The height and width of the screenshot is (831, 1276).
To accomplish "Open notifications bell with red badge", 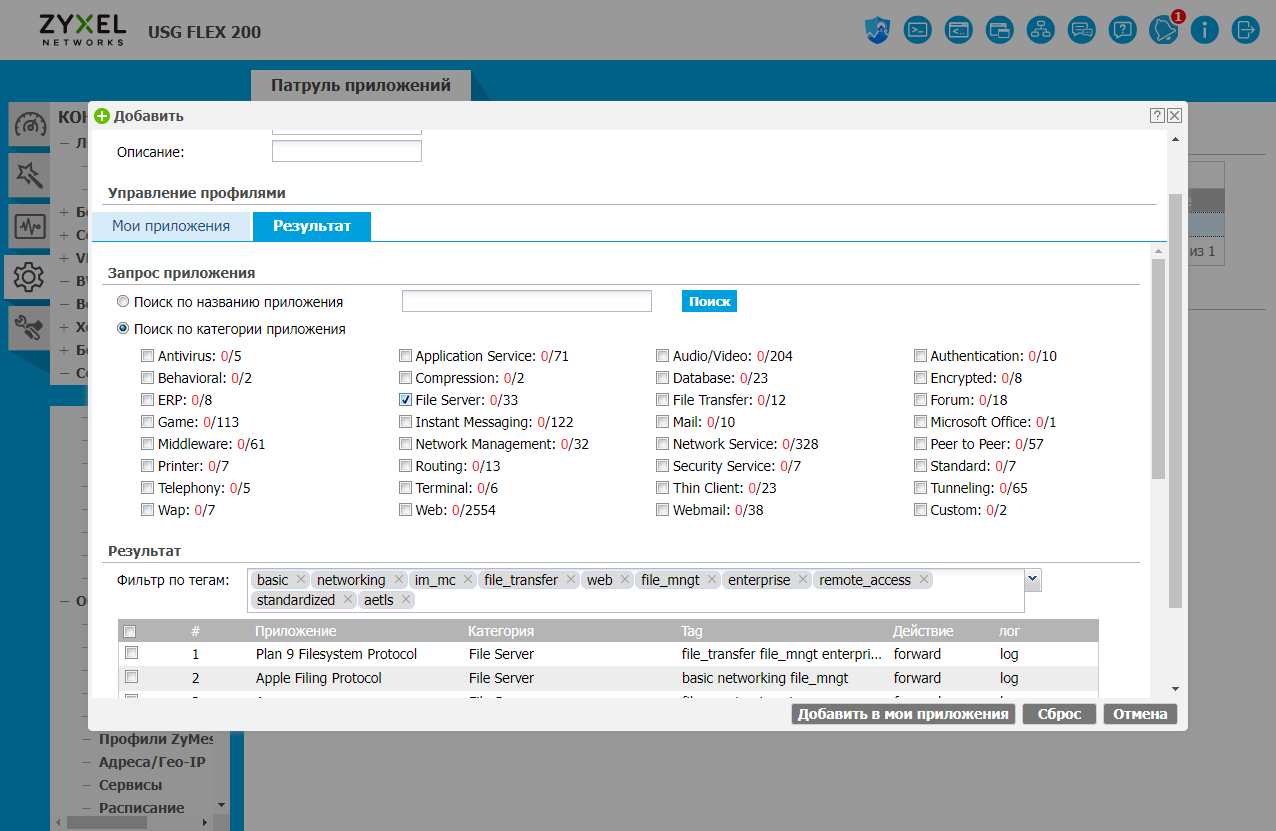I will (x=1164, y=30).
